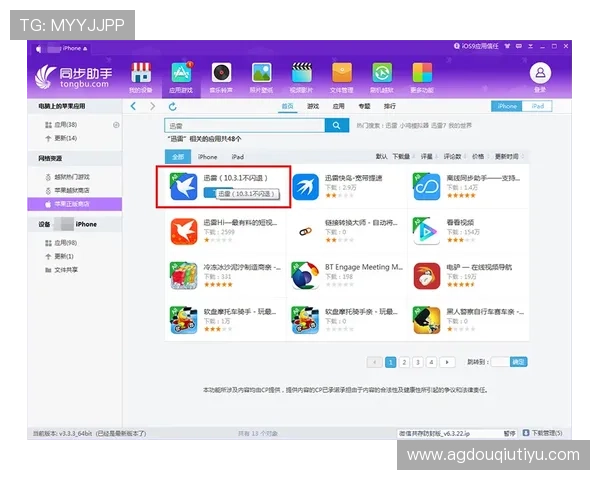The width and height of the screenshot is (600, 480).
Task: Sort results by 默认 default
Action: coord(382,157)
